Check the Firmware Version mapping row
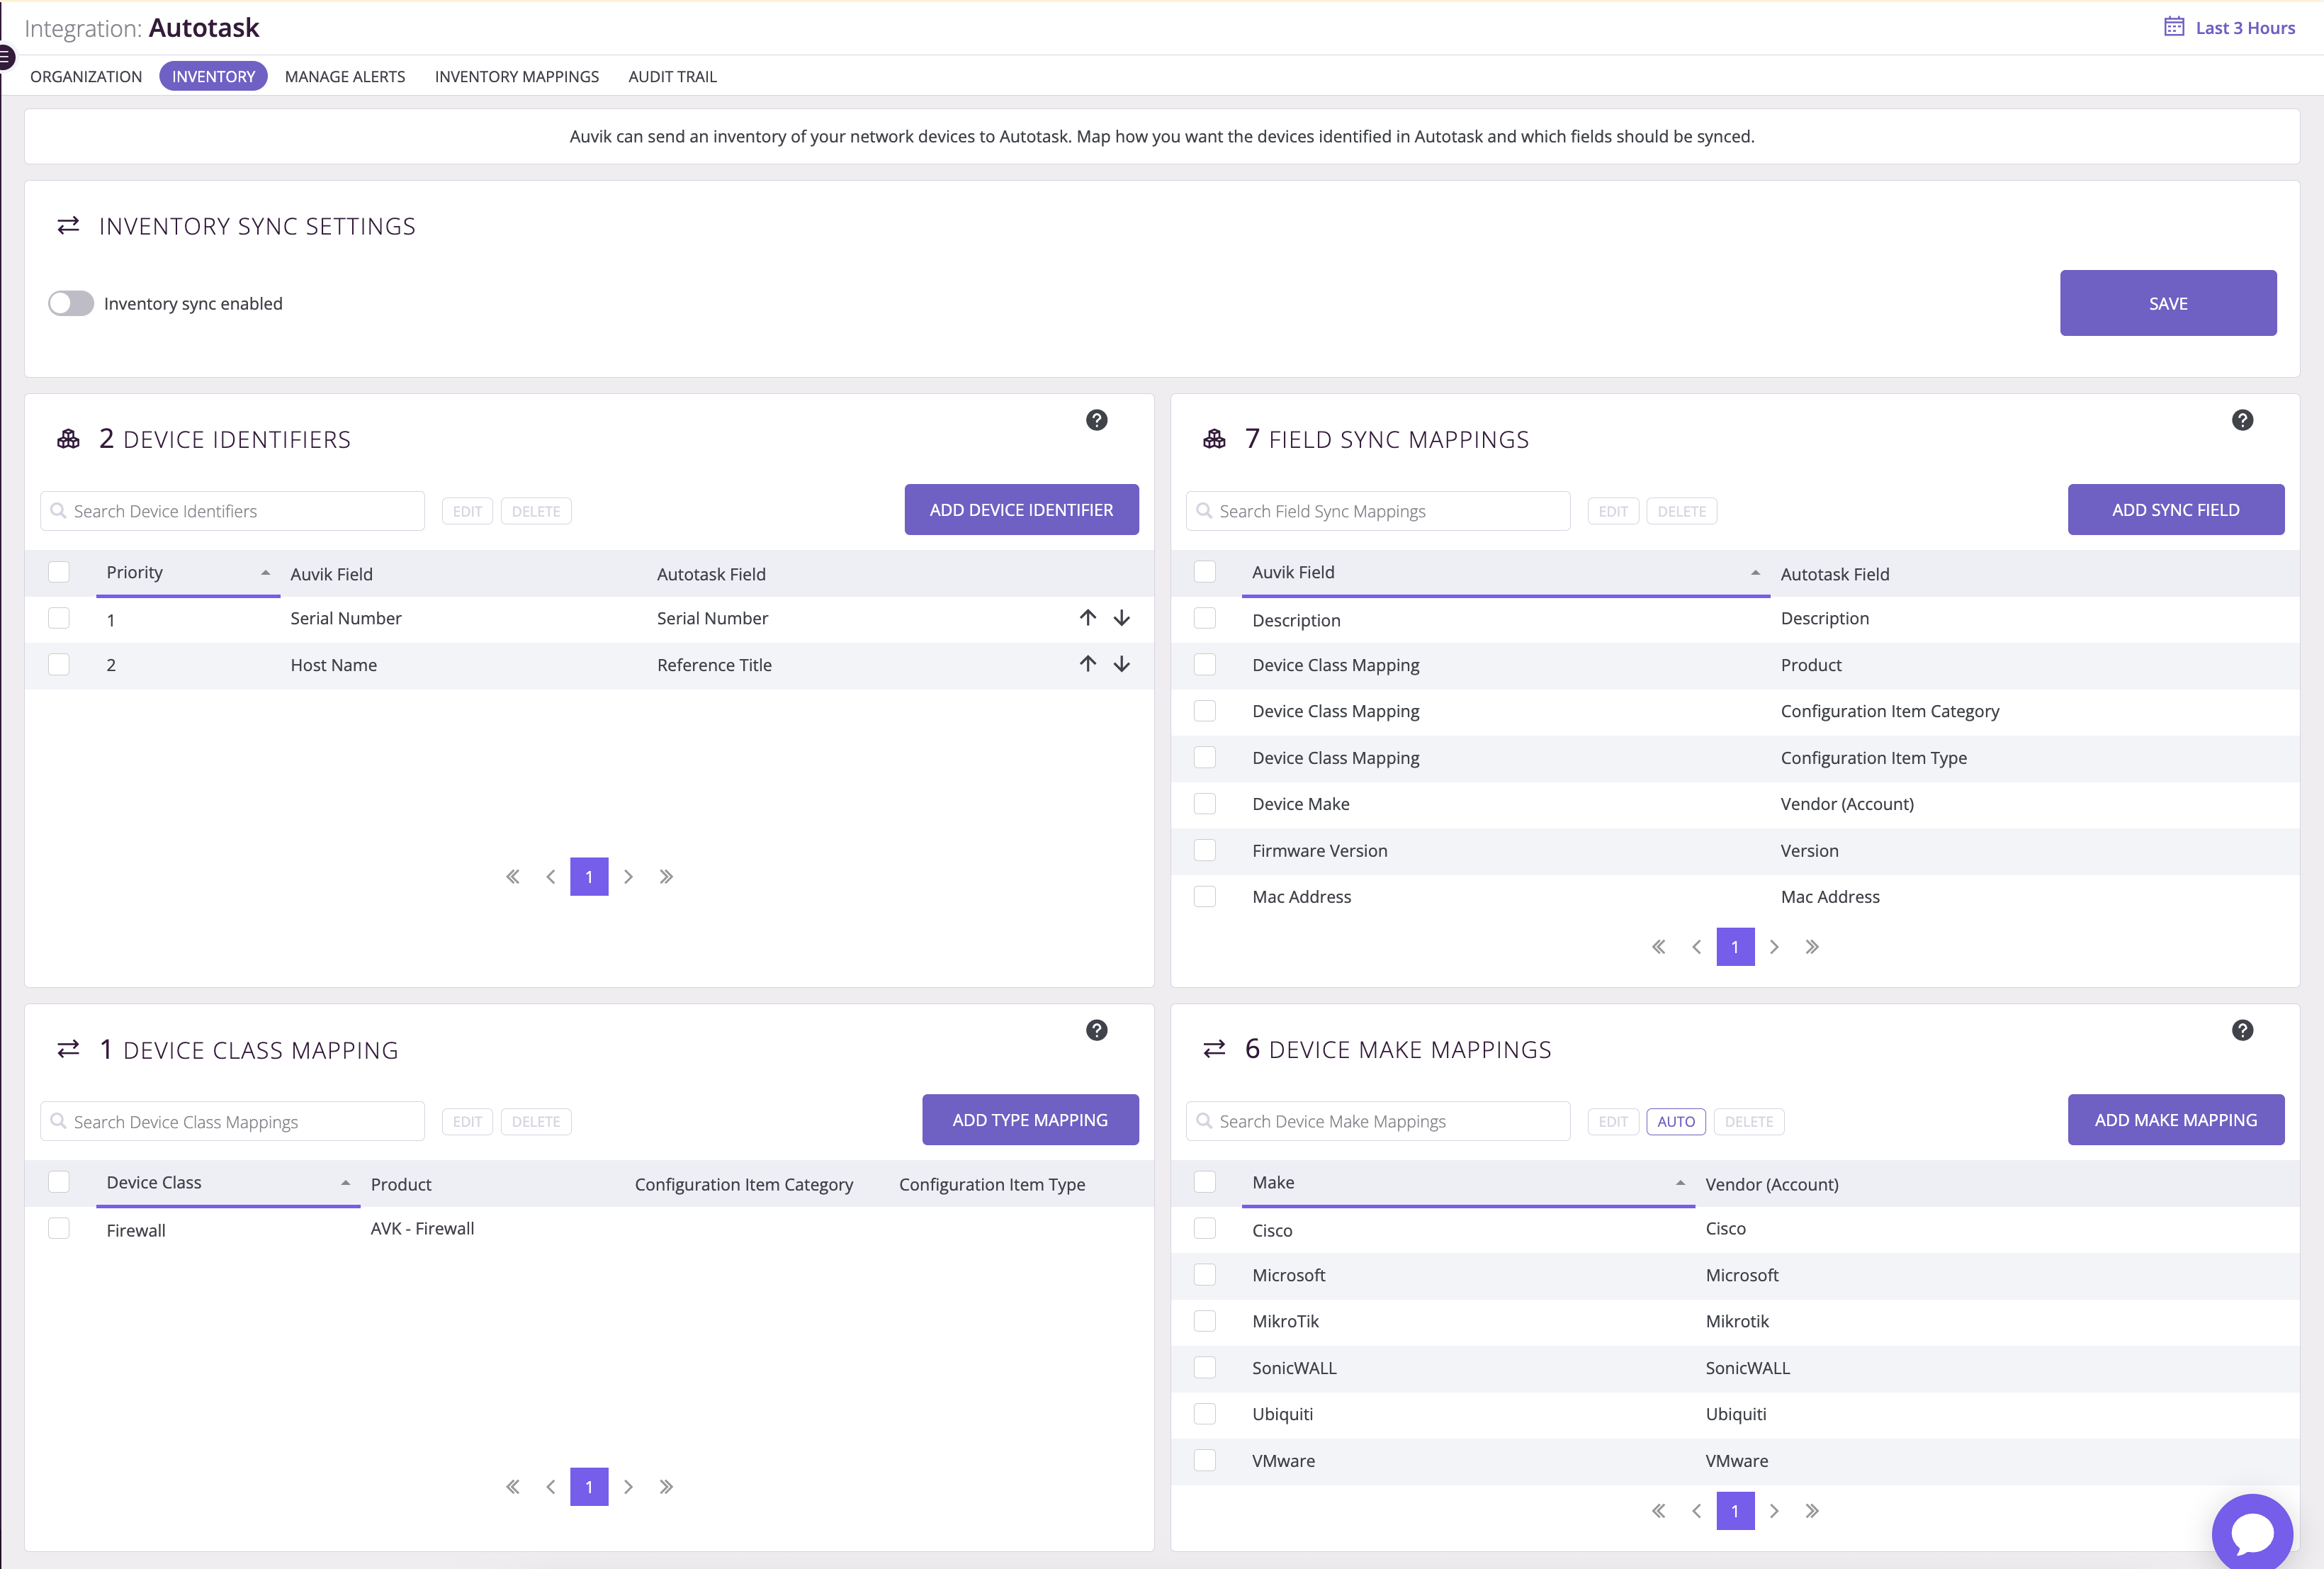The height and width of the screenshot is (1569, 2324). [1205, 850]
